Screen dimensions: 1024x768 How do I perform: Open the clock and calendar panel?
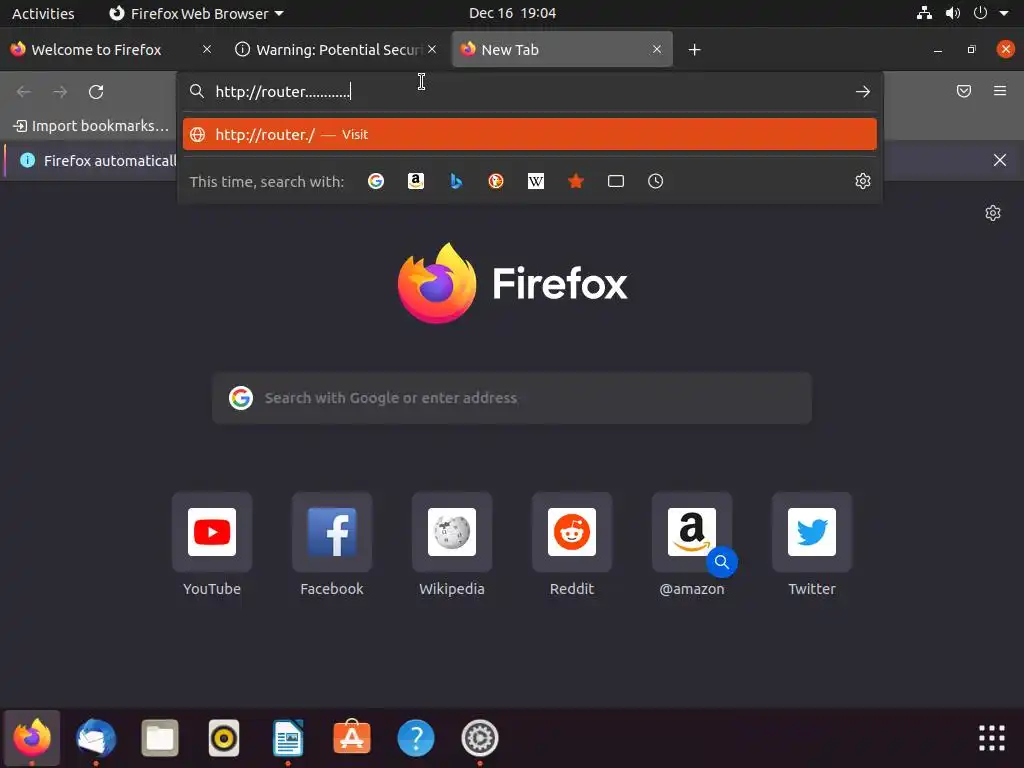pyautogui.click(x=512, y=13)
